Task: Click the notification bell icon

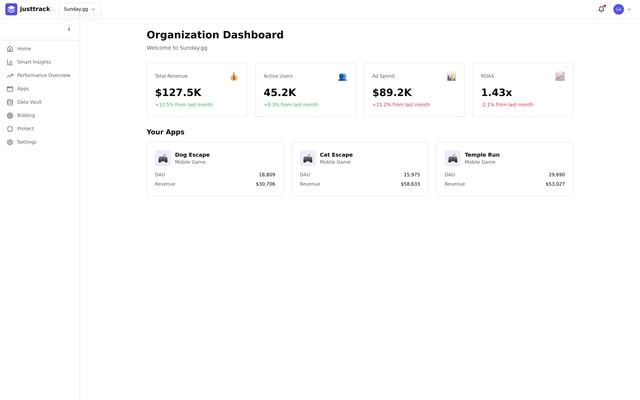Action: (x=601, y=9)
